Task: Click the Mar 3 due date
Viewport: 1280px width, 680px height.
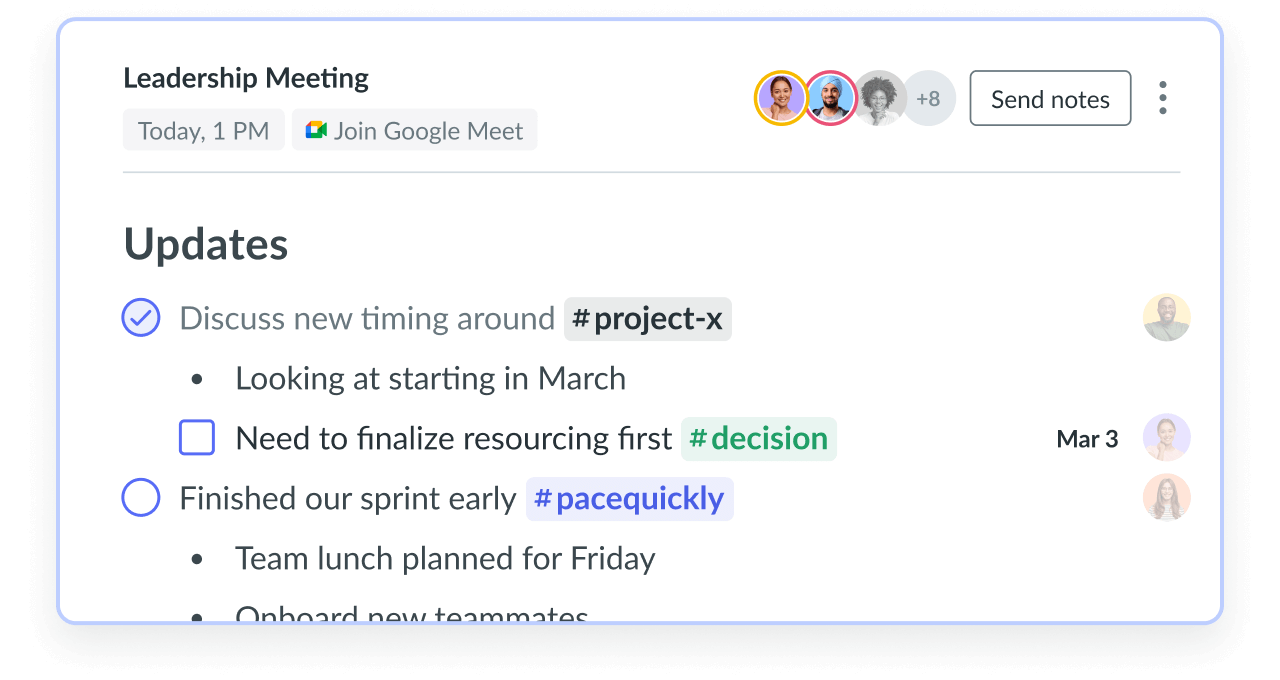Action: coord(1087,439)
